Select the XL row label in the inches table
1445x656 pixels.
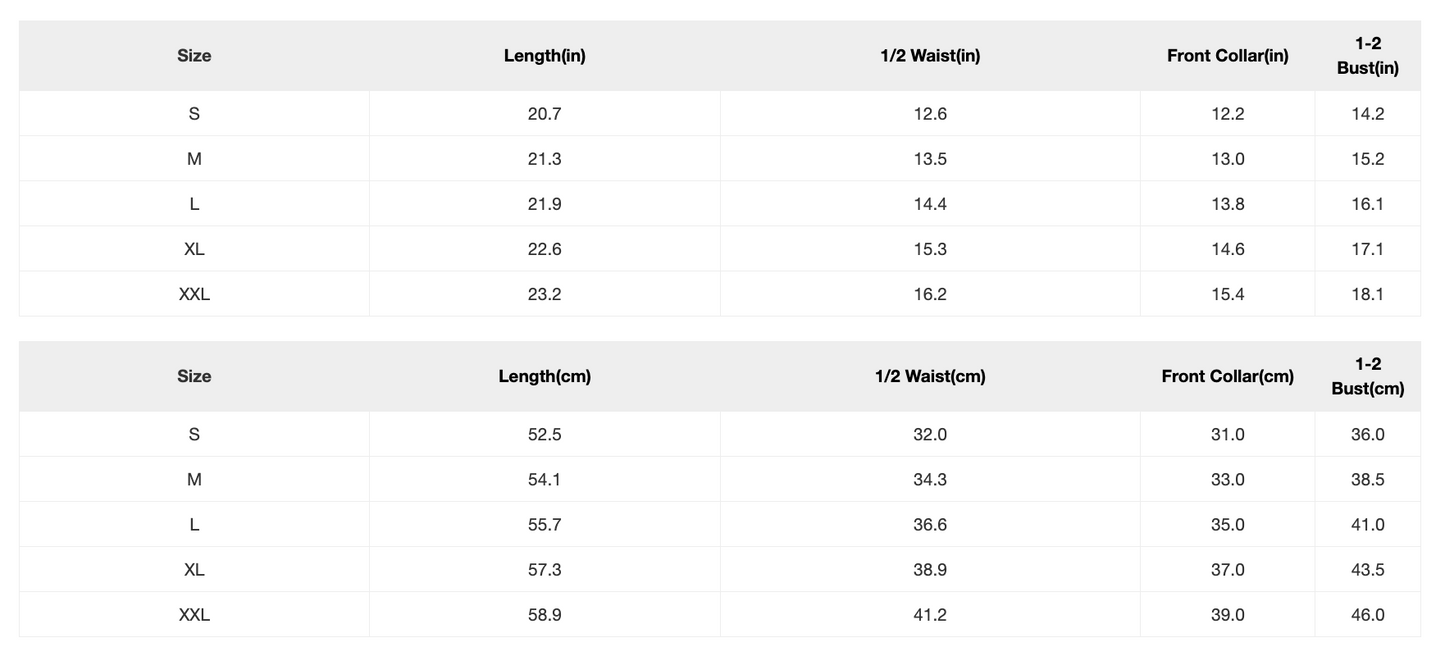[x=194, y=249]
